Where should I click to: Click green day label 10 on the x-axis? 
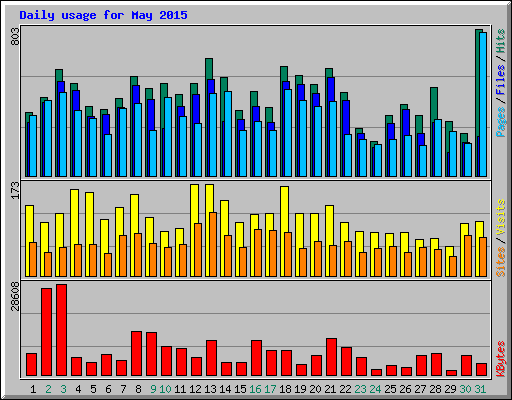coord(165,389)
